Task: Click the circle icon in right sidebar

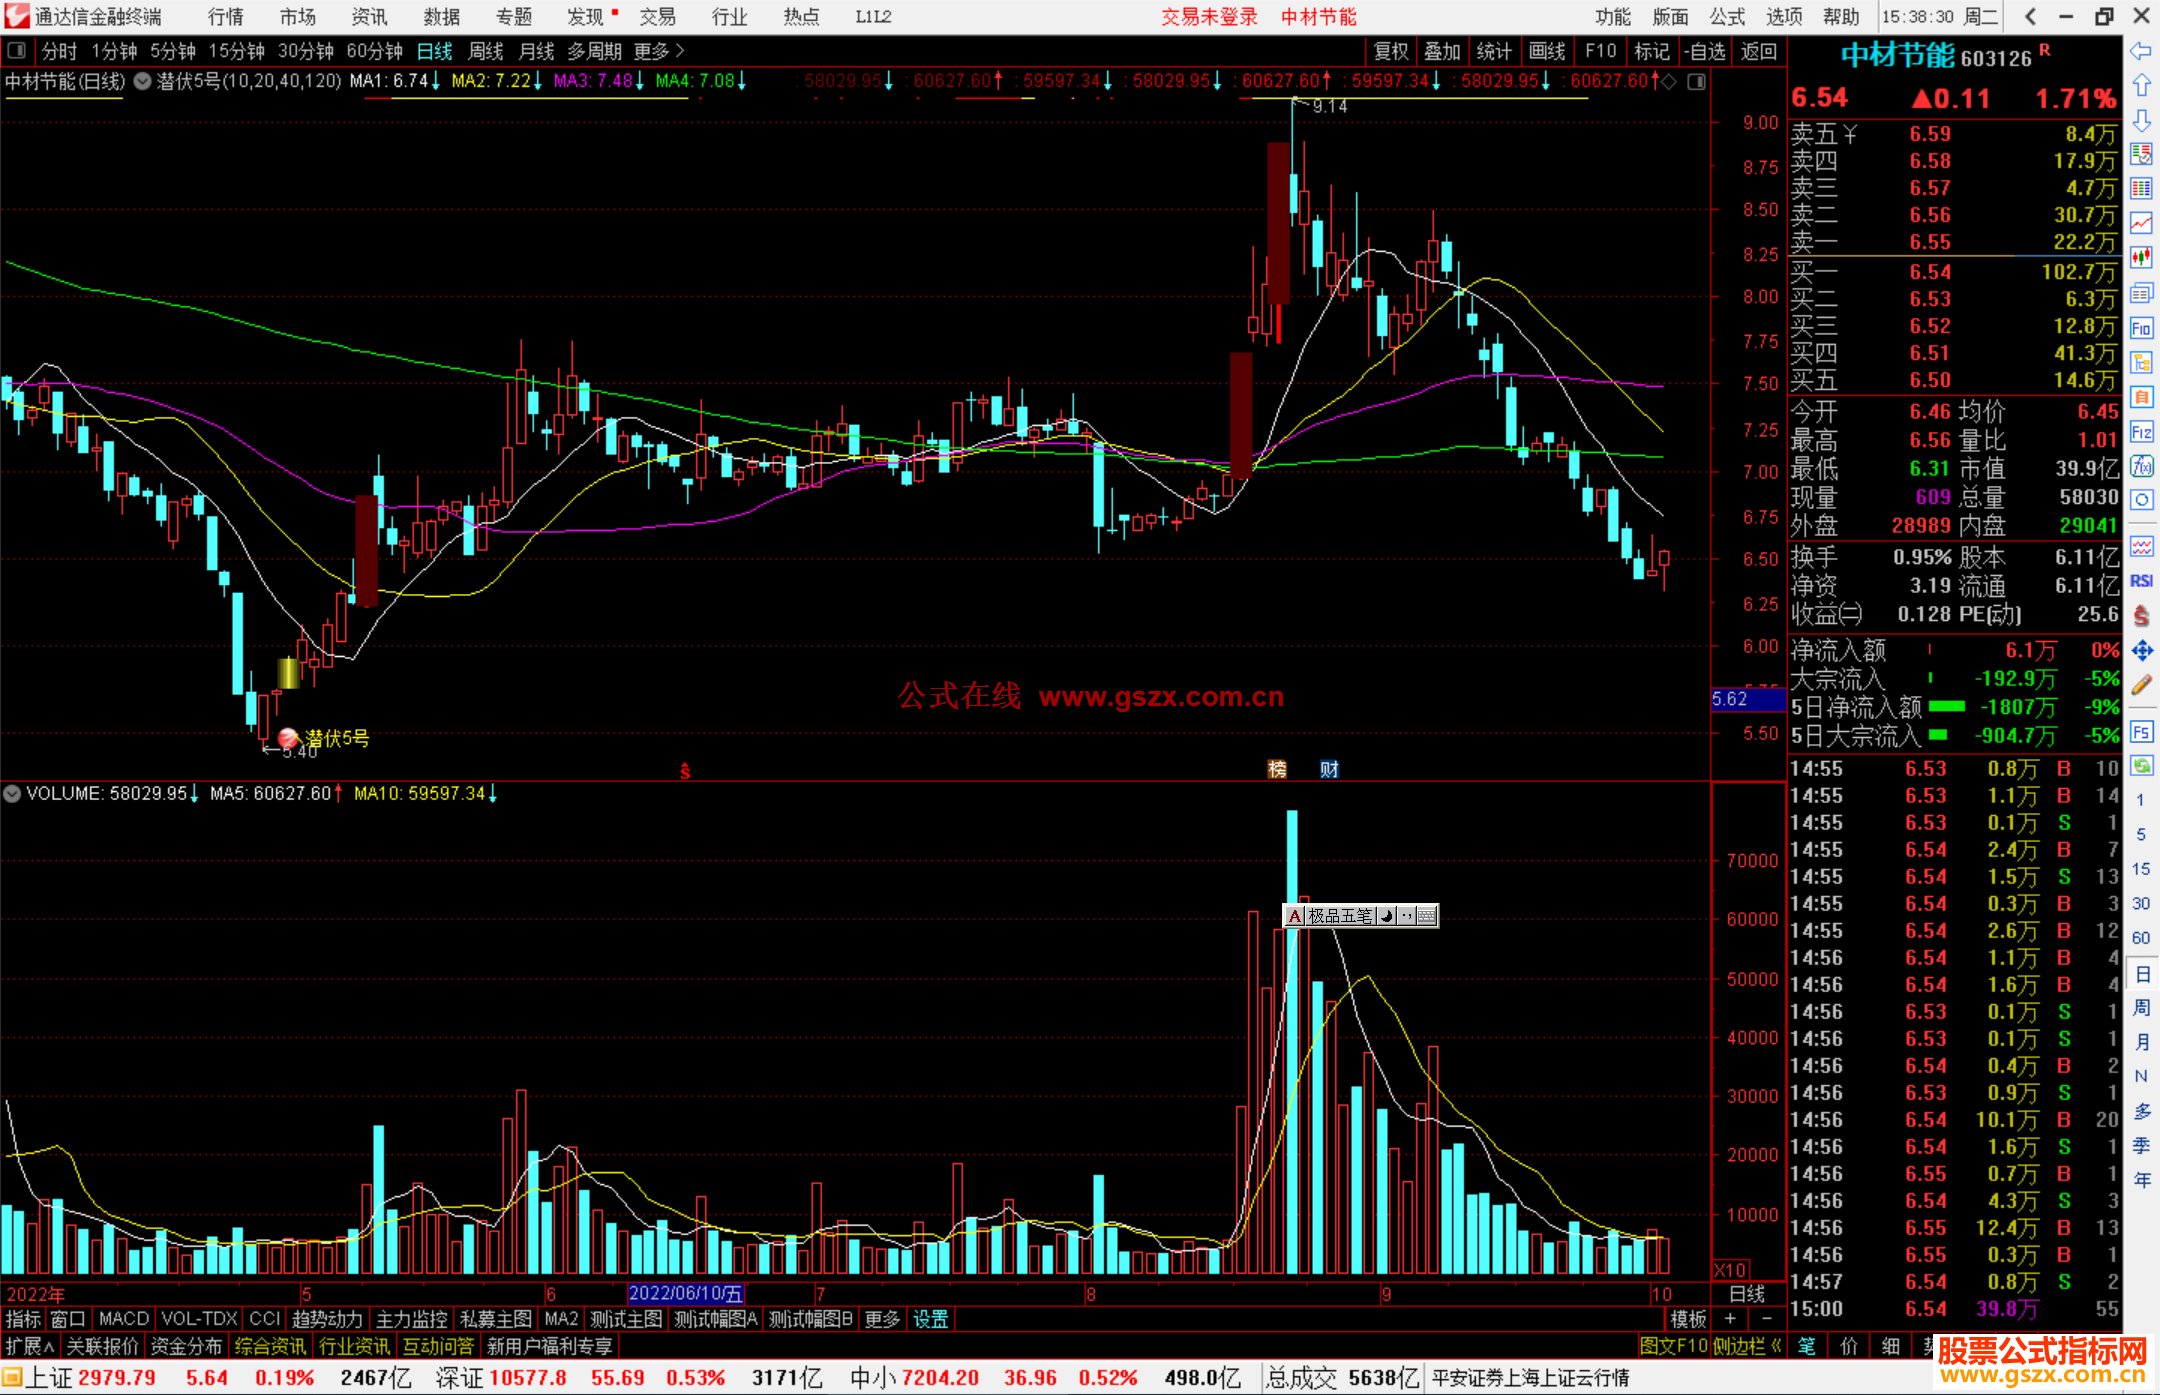Action: 2141,500
